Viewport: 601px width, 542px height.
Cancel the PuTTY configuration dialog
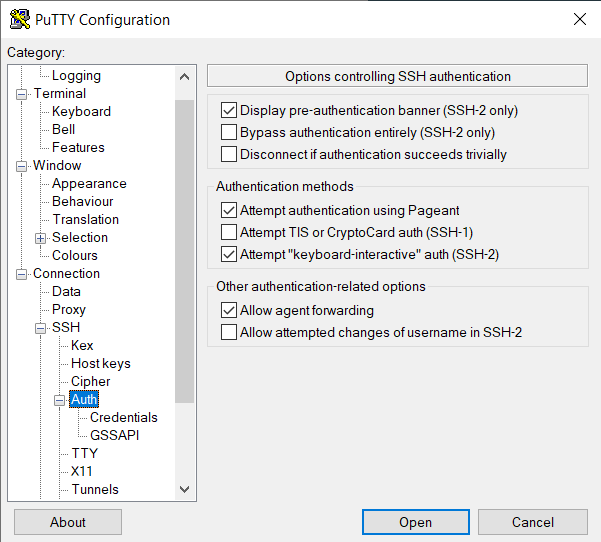[533, 522]
